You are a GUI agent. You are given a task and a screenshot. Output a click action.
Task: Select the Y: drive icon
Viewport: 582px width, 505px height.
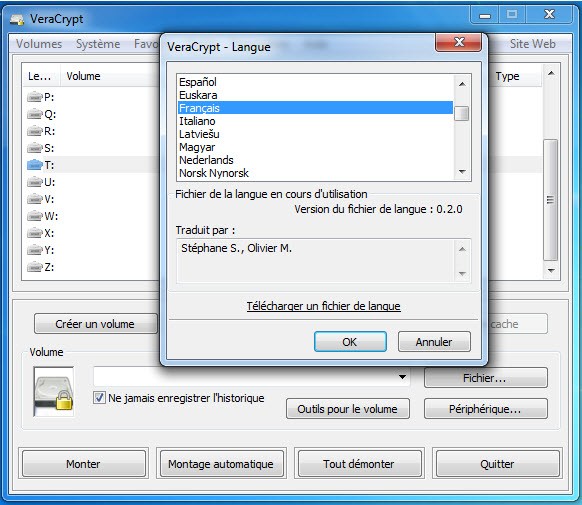35,250
